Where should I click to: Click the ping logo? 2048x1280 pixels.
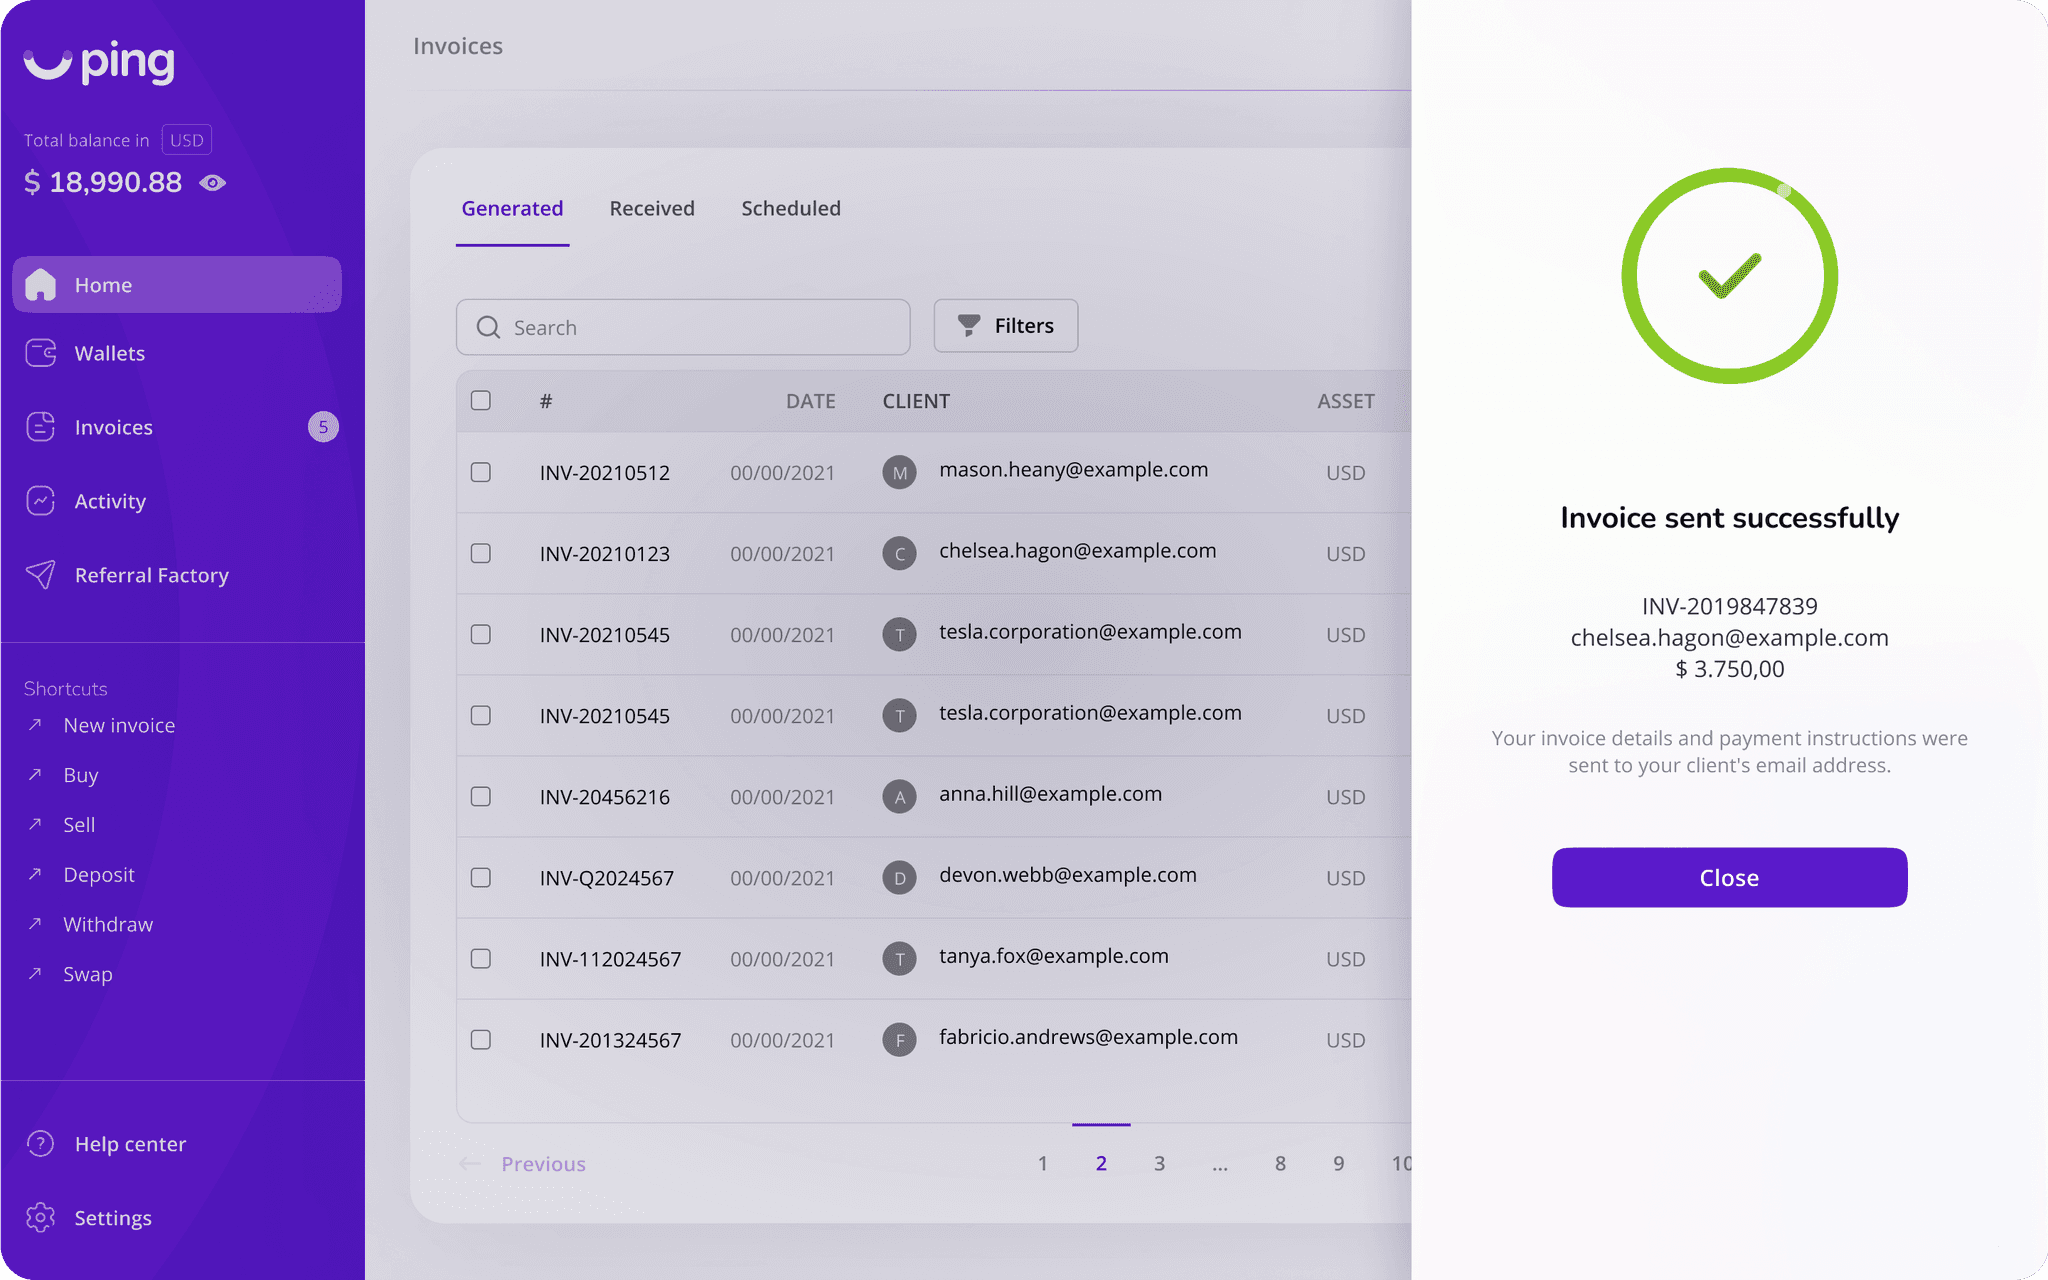tap(98, 62)
